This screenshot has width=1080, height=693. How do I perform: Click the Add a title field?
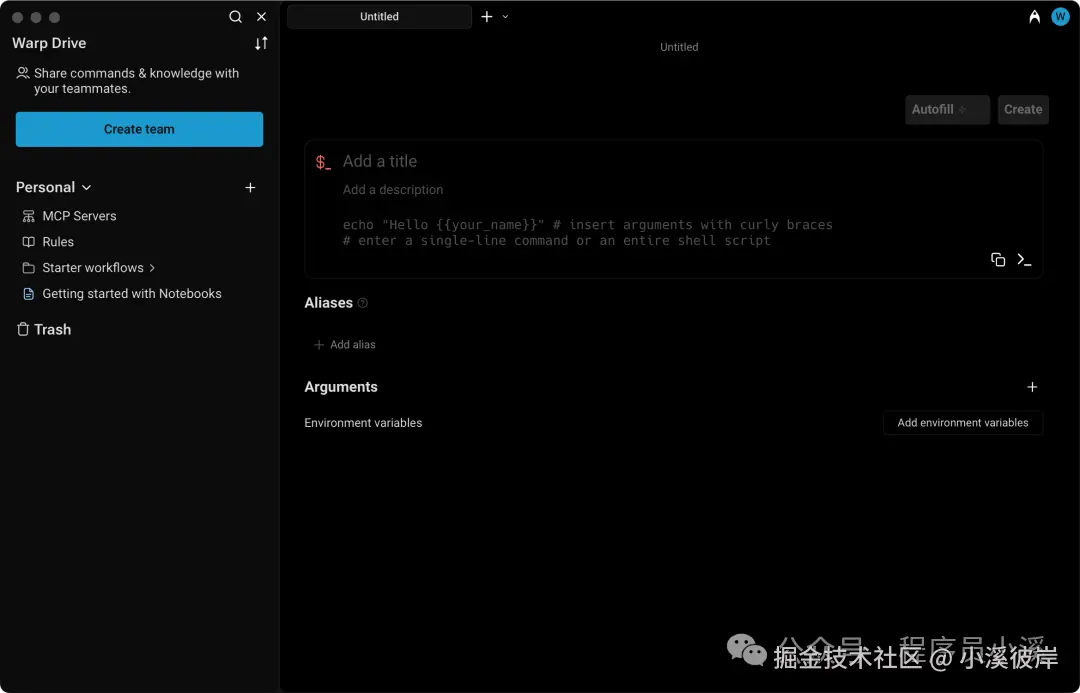[x=380, y=161]
